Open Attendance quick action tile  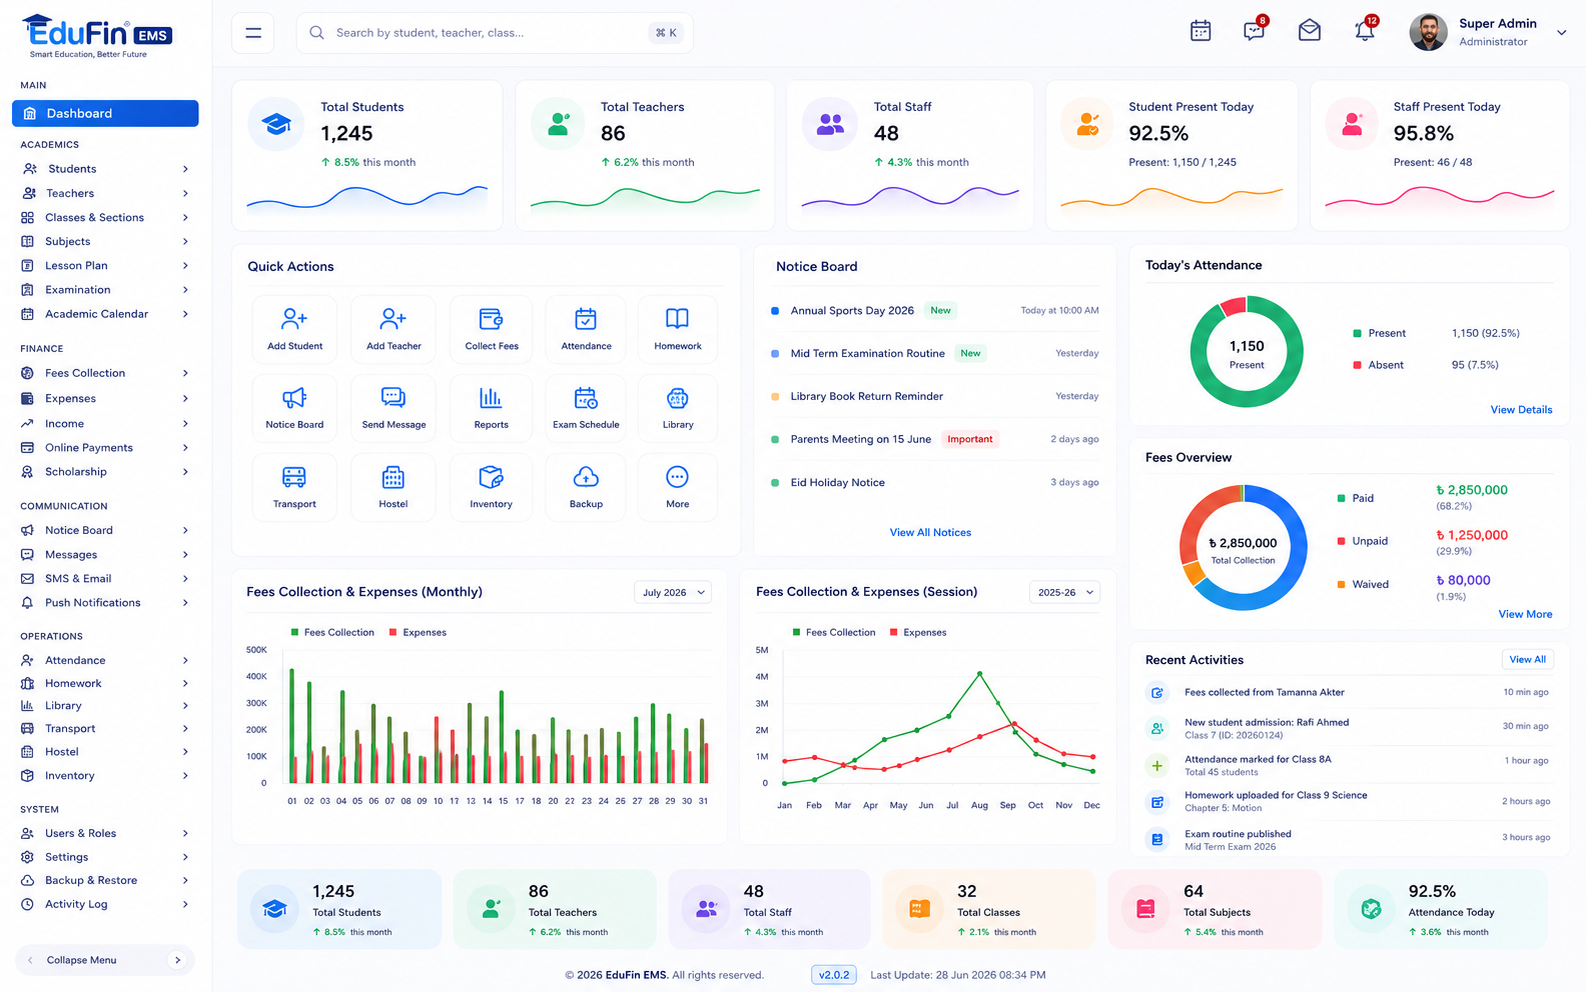(x=586, y=329)
